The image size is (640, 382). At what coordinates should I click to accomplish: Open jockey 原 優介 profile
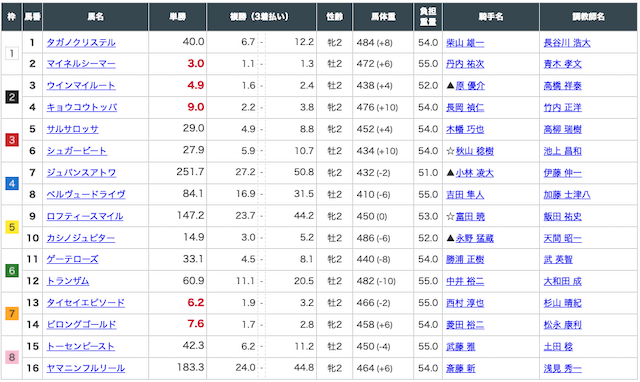point(470,86)
